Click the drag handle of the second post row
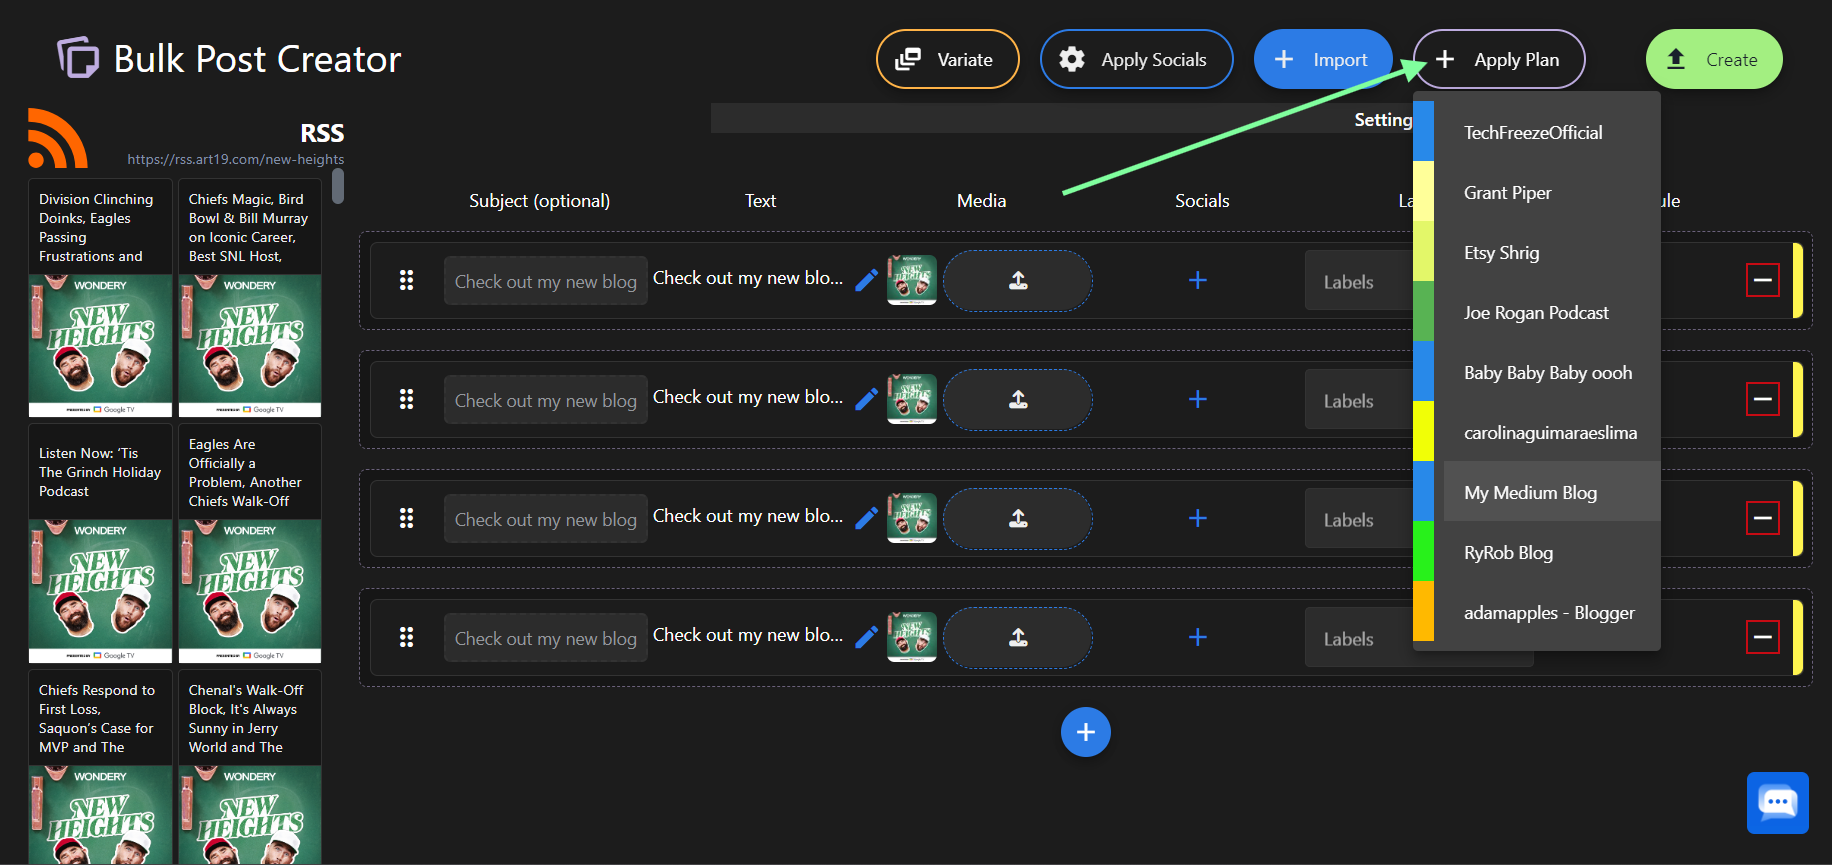1832x865 pixels. click(x=406, y=399)
